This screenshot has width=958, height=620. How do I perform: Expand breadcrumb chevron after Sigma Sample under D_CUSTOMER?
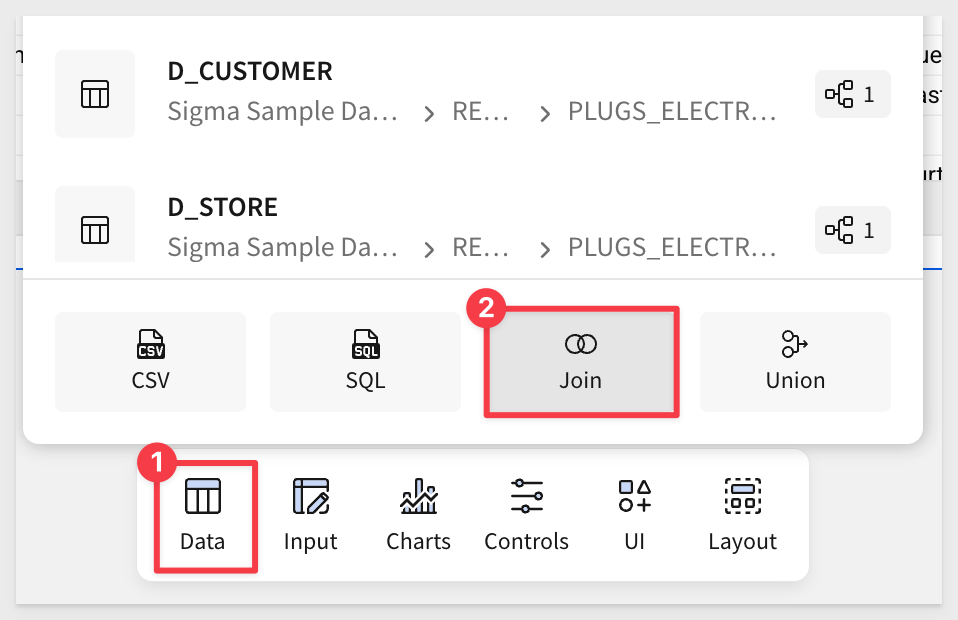(x=429, y=113)
